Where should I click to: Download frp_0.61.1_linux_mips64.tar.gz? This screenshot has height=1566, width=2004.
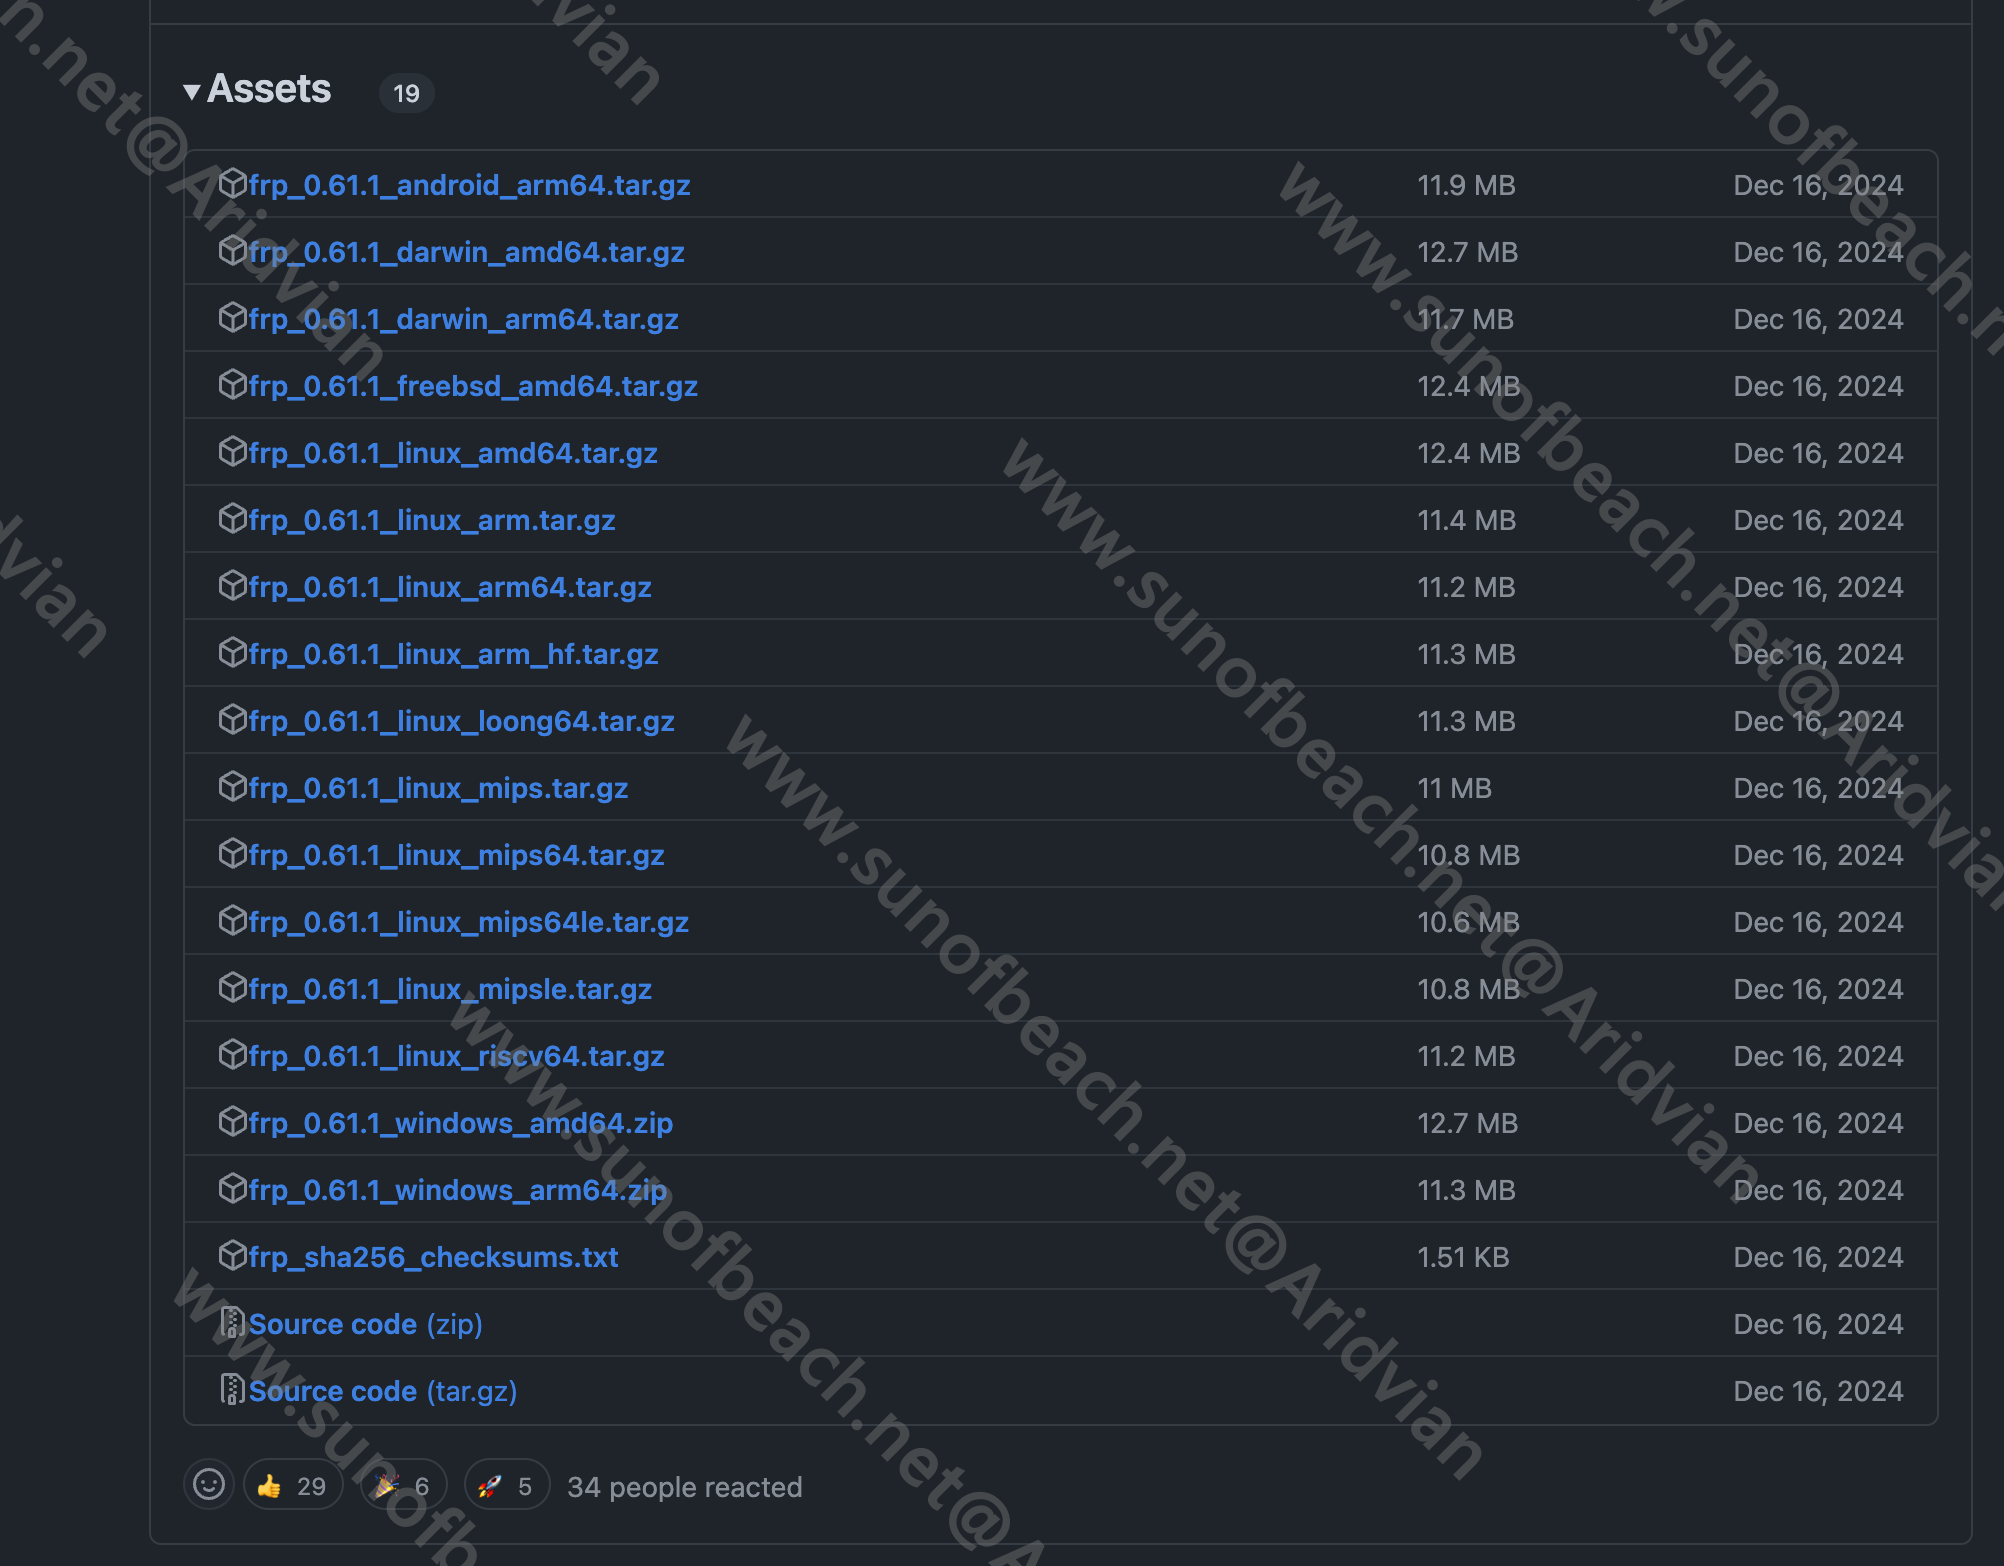456,855
